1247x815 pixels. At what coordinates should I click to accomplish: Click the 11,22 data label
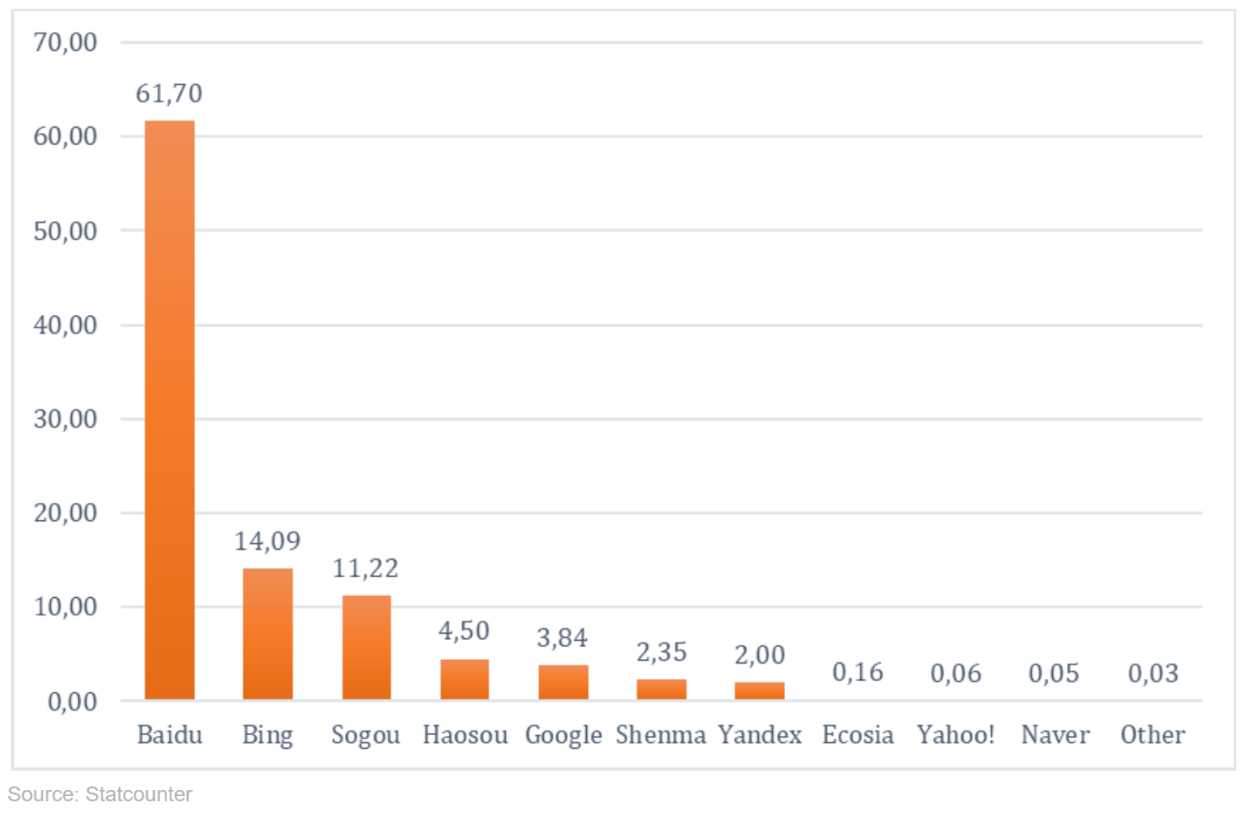point(366,568)
